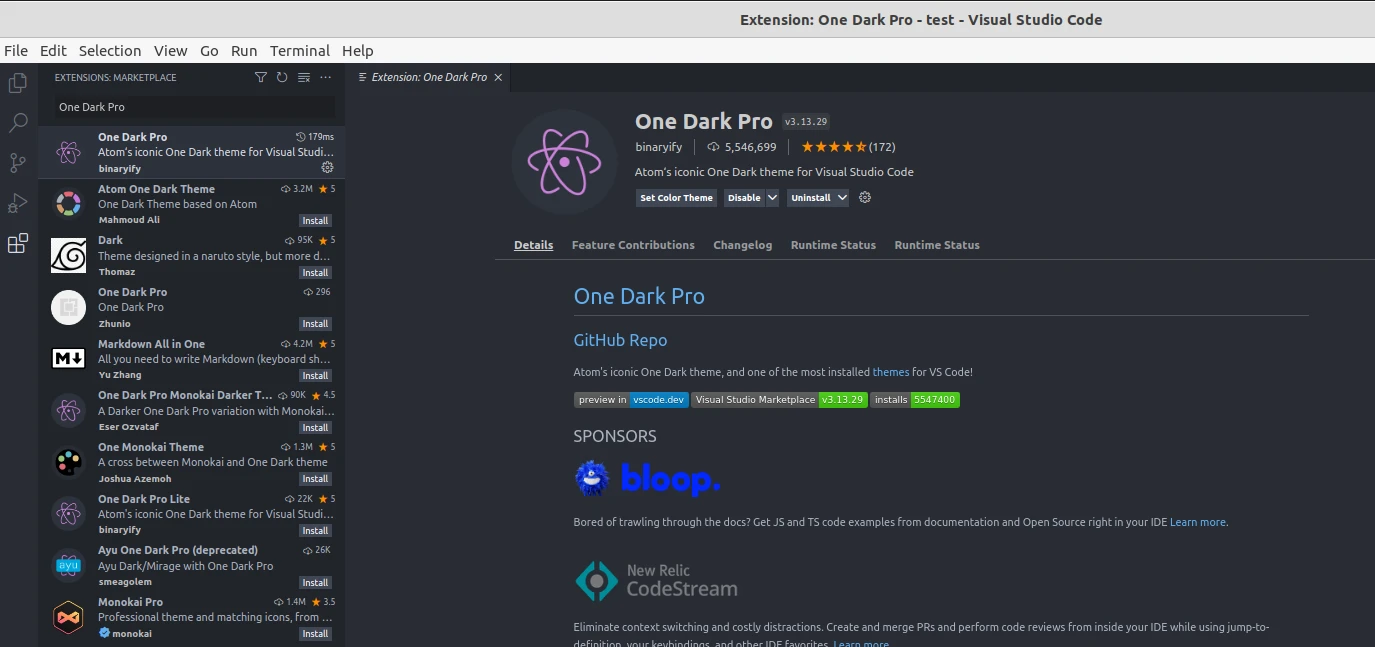This screenshot has width=1375, height=647.
Task: Open the Terminal menu
Action: coord(300,50)
